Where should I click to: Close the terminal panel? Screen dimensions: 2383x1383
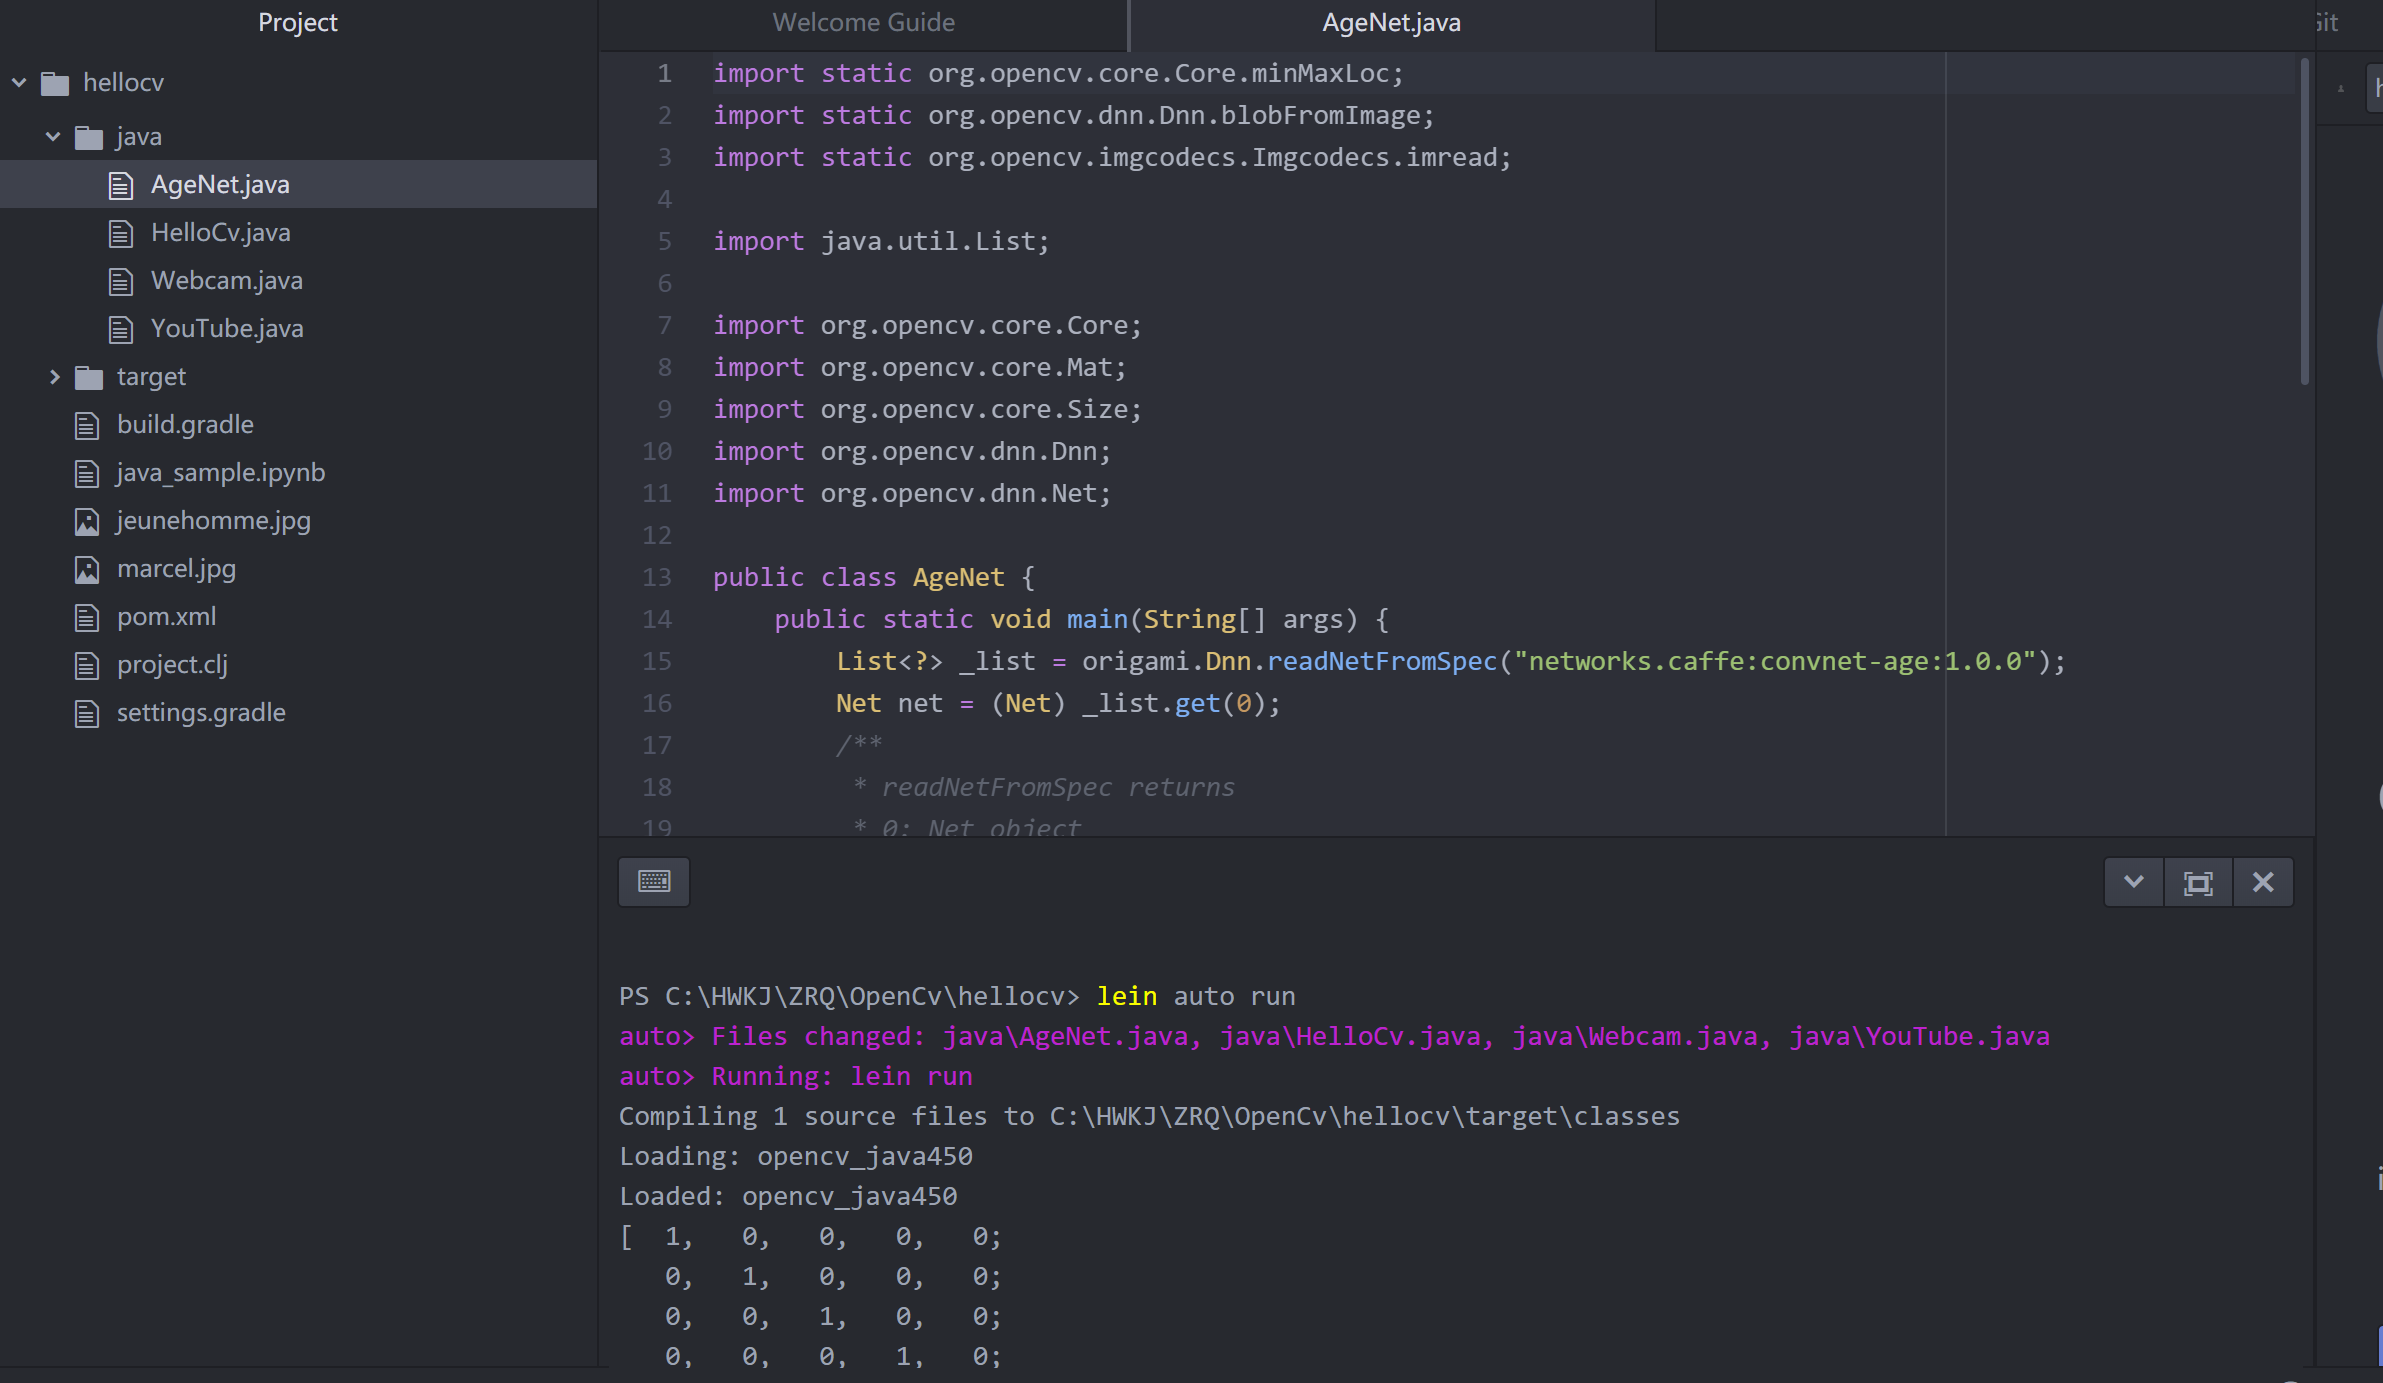click(x=2263, y=882)
